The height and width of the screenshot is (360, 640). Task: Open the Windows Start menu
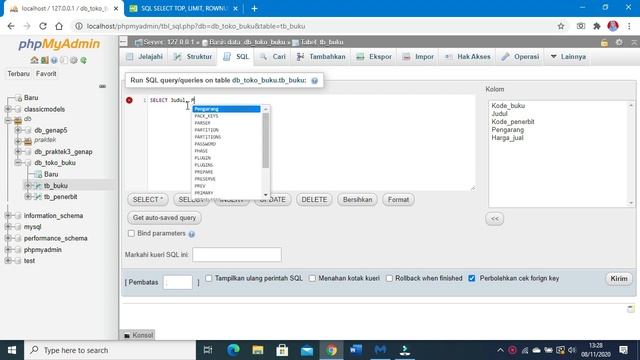click(12, 350)
